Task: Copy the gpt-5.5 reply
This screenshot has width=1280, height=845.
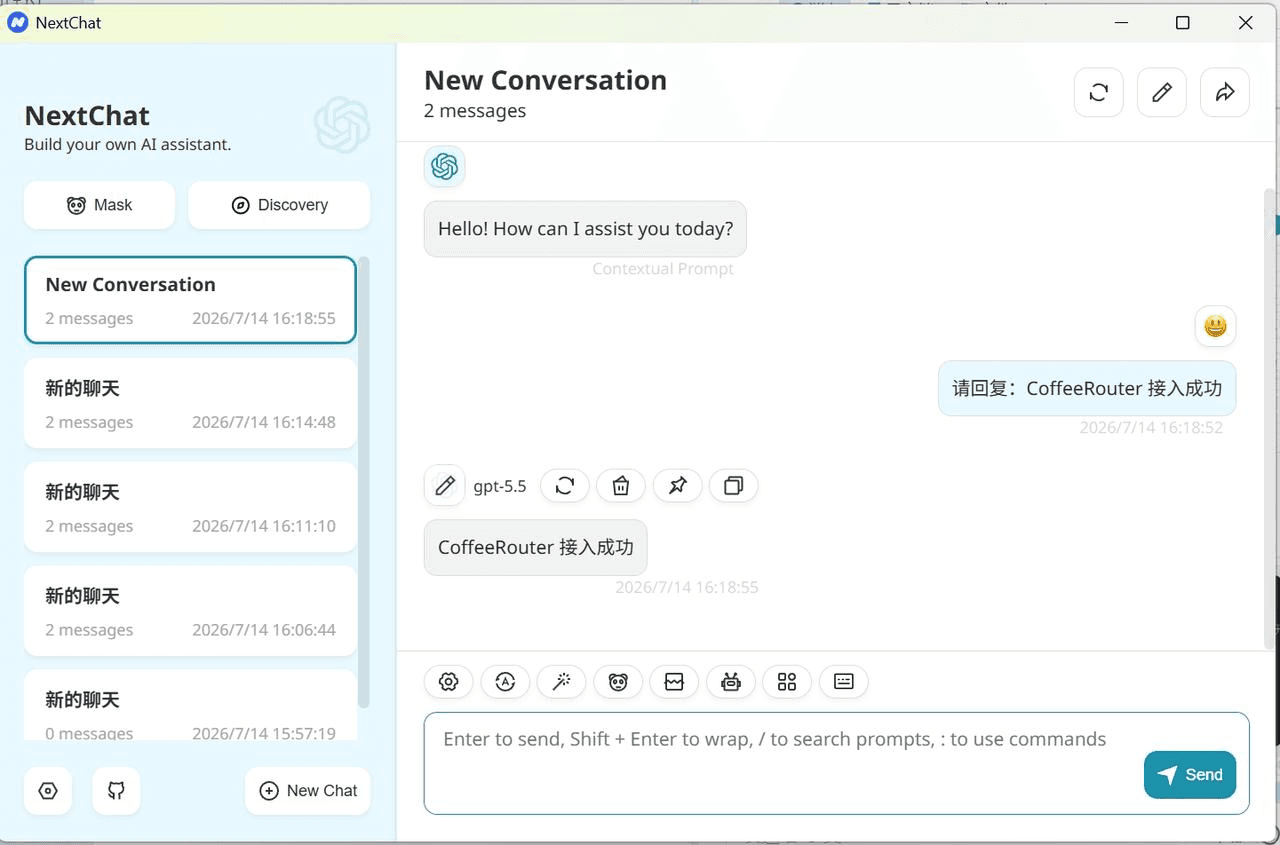Action: [734, 486]
